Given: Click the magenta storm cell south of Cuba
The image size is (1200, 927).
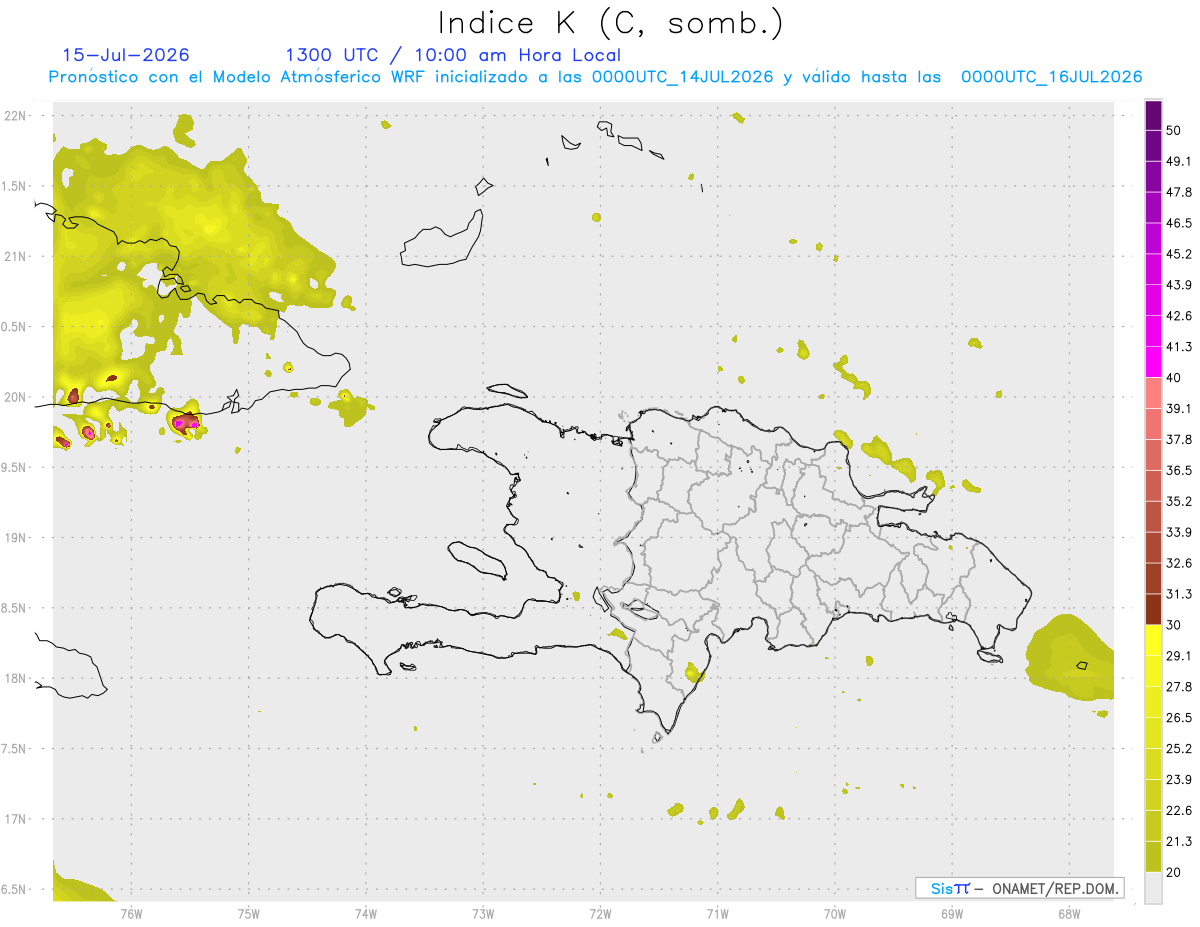Looking at the screenshot, I should pos(185,423).
